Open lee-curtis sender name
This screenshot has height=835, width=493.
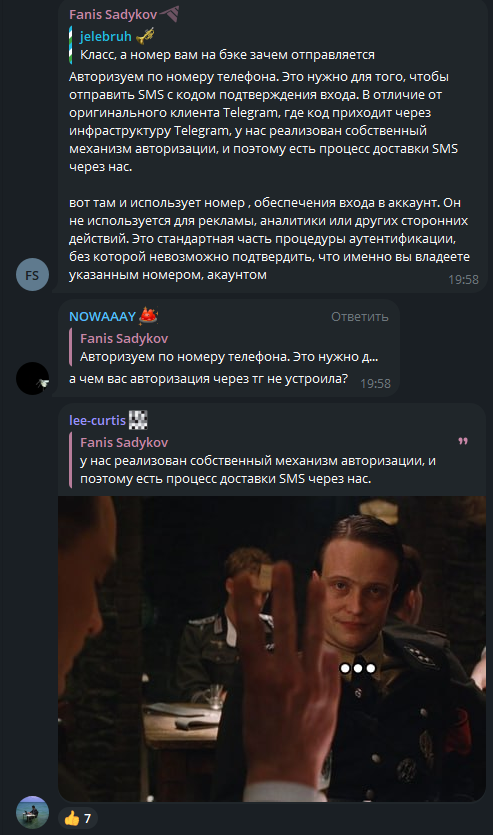(x=97, y=420)
